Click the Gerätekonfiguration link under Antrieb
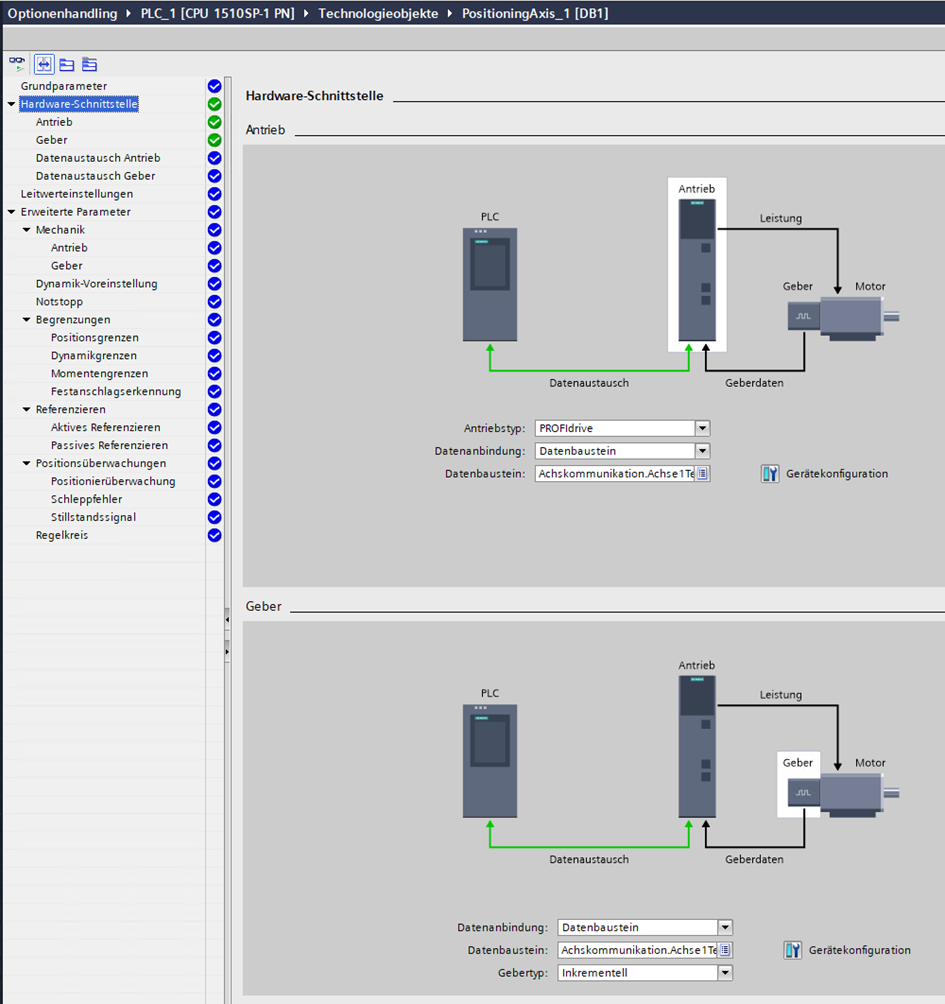The height and width of the screenshot is (1004, 945). click(837, 474)
